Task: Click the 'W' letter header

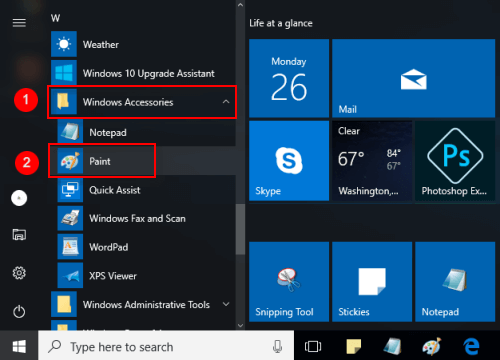Action: (55, 18)
